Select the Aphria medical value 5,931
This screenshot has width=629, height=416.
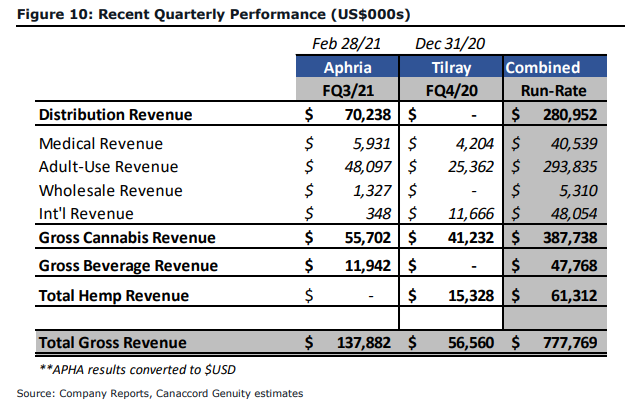[371, 144]
